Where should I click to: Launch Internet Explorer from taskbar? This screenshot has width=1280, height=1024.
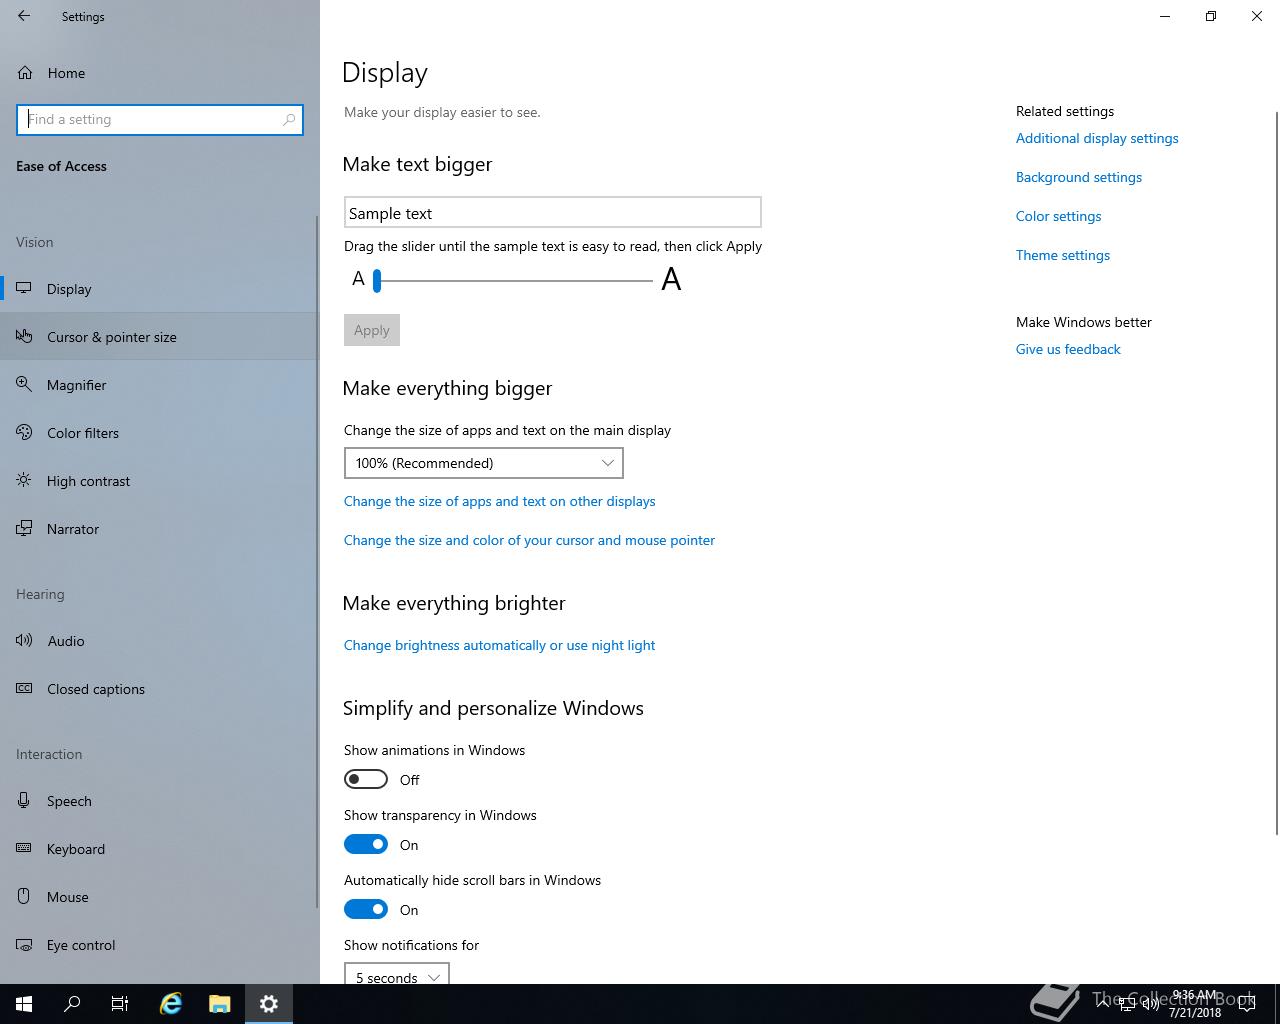171,1004
